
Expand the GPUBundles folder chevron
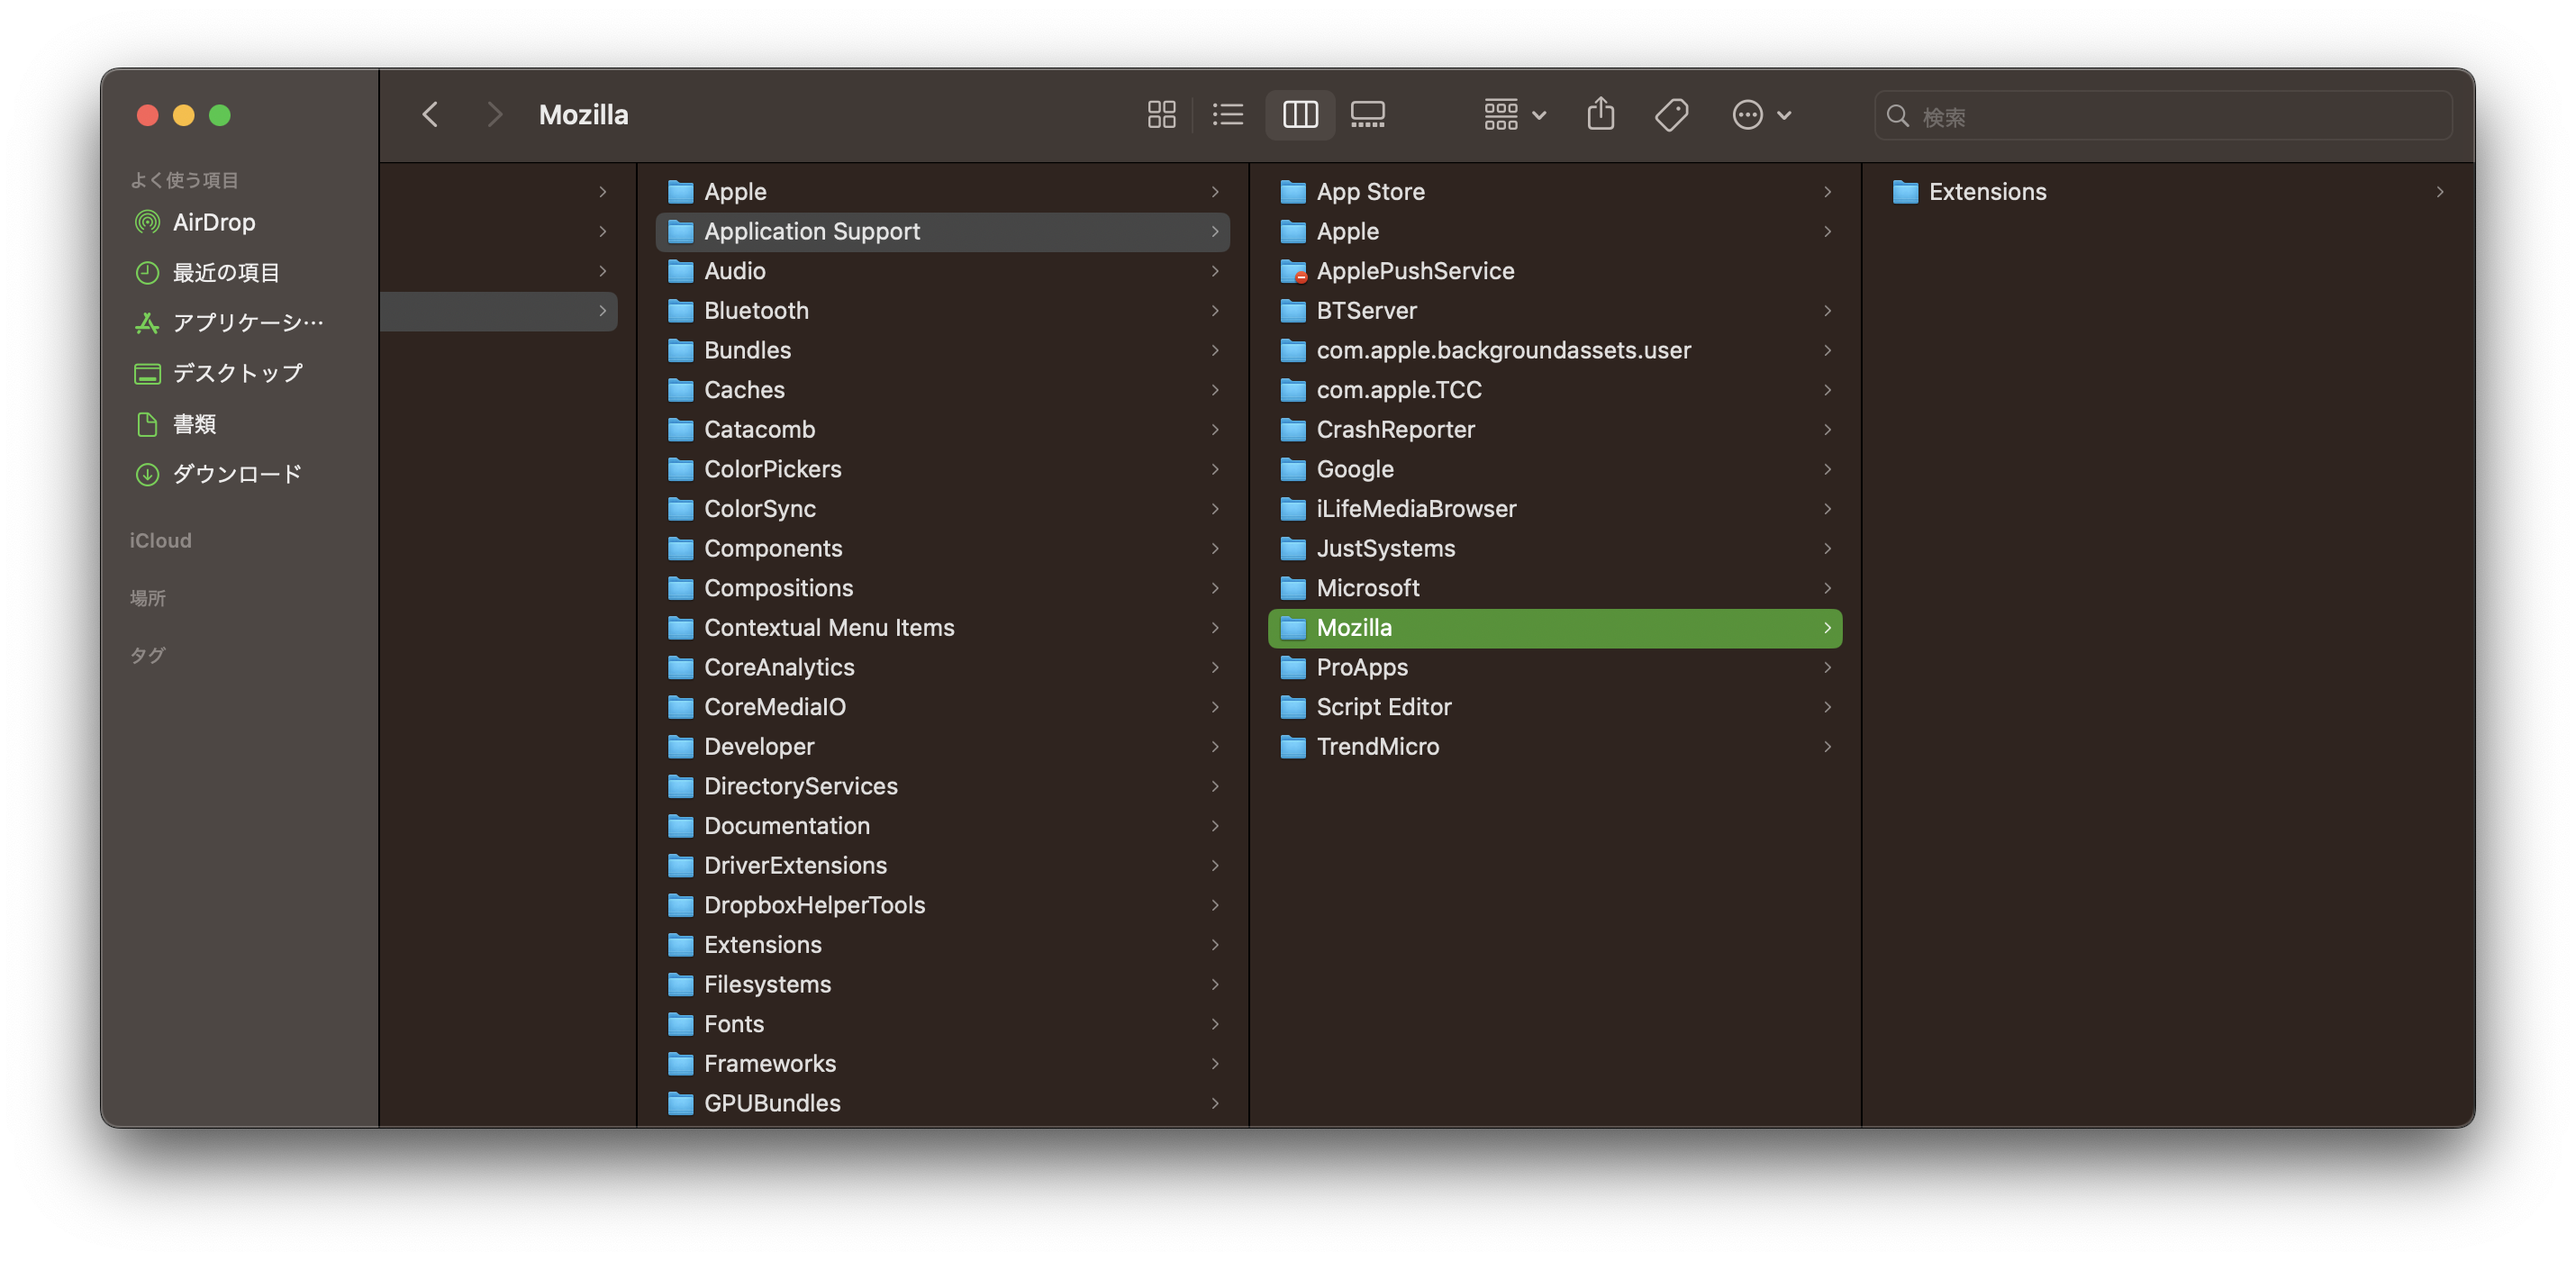tap(1215, 1103)
